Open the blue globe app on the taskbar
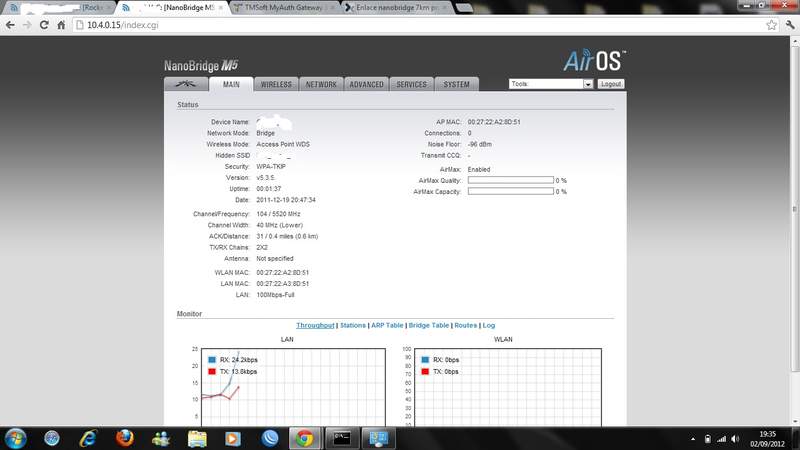Viewport: 800px width, 450px height. click(x=269, y=438)
